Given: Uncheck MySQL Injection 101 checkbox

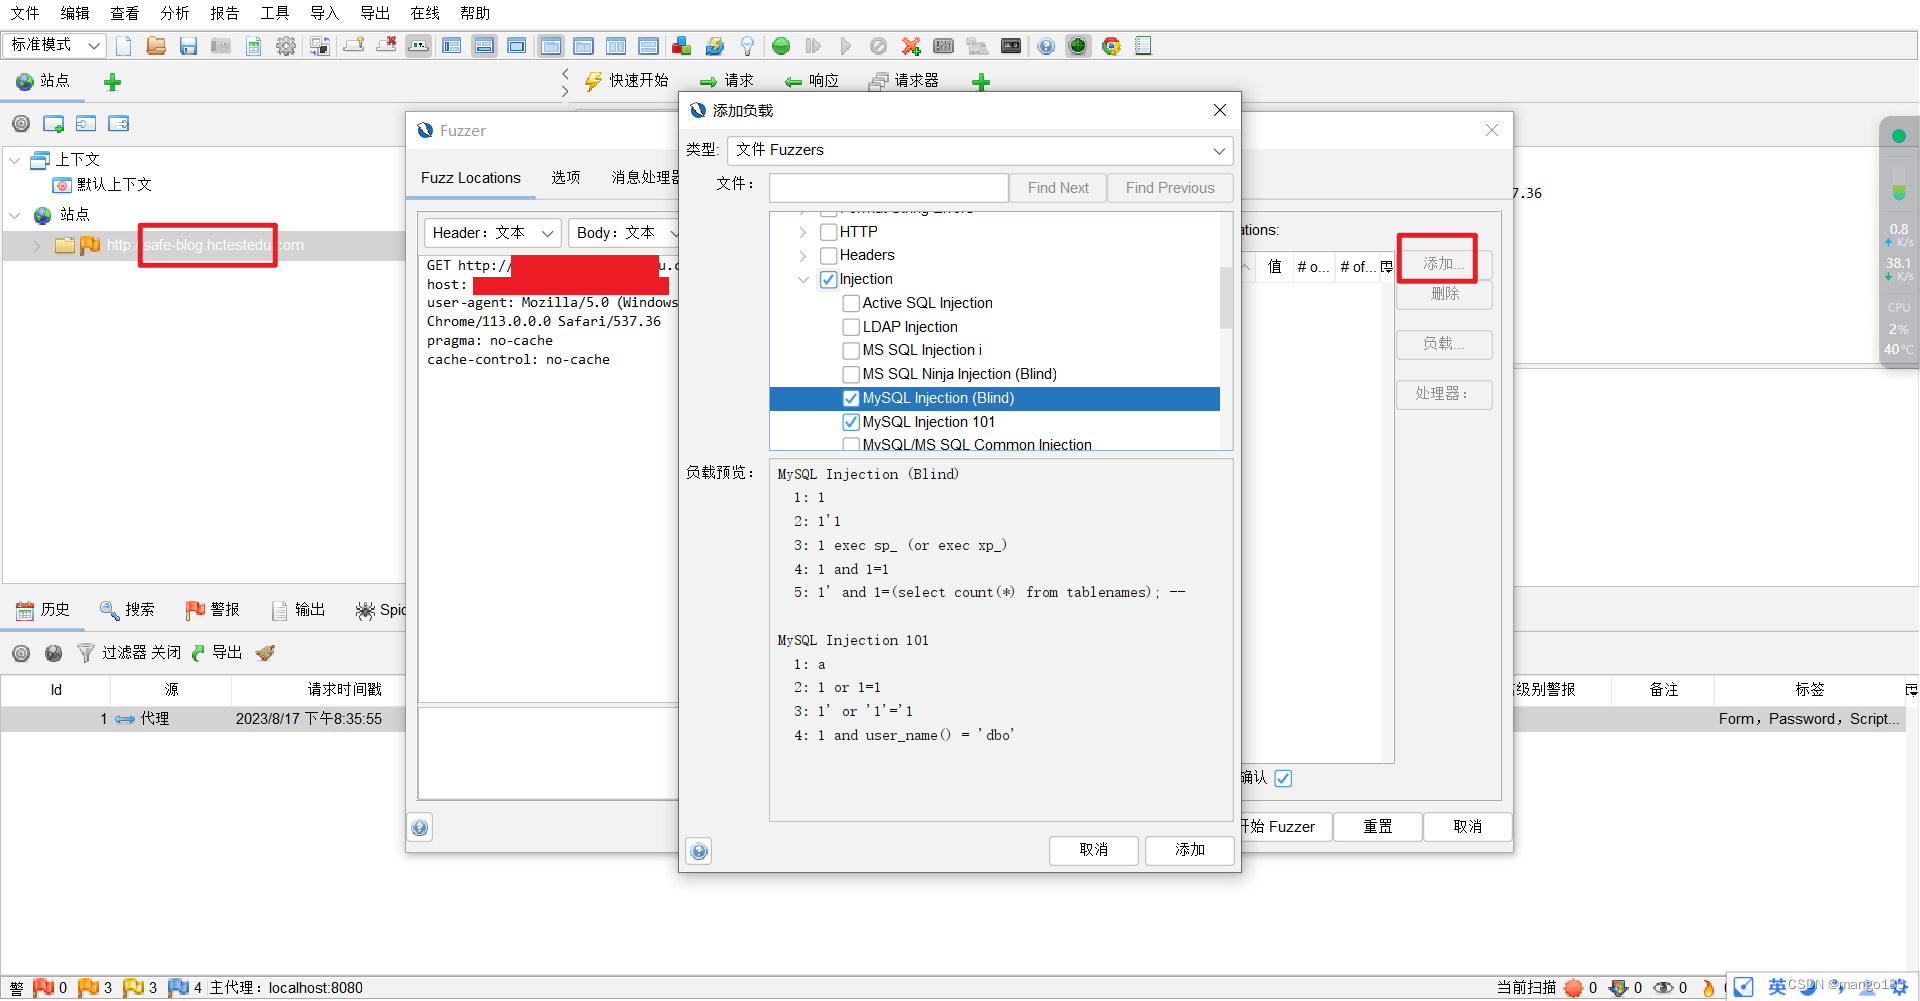Looking at the screenshot, I should click(x=851, y=422).
